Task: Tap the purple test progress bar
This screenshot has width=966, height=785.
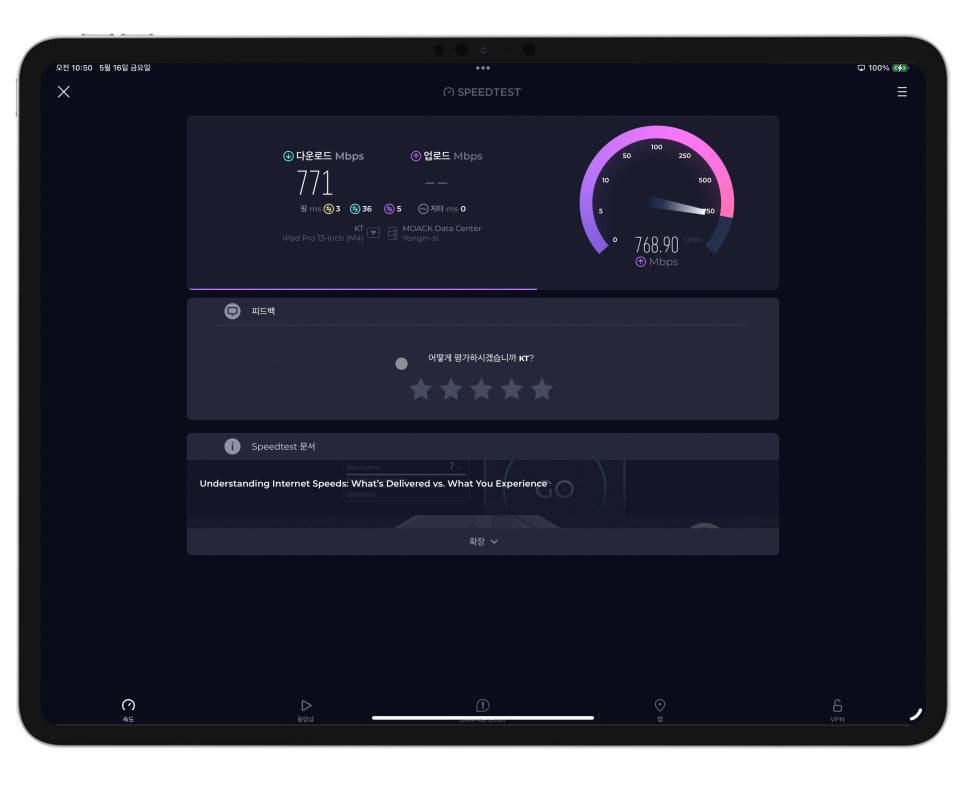Action: coord(363,288)
